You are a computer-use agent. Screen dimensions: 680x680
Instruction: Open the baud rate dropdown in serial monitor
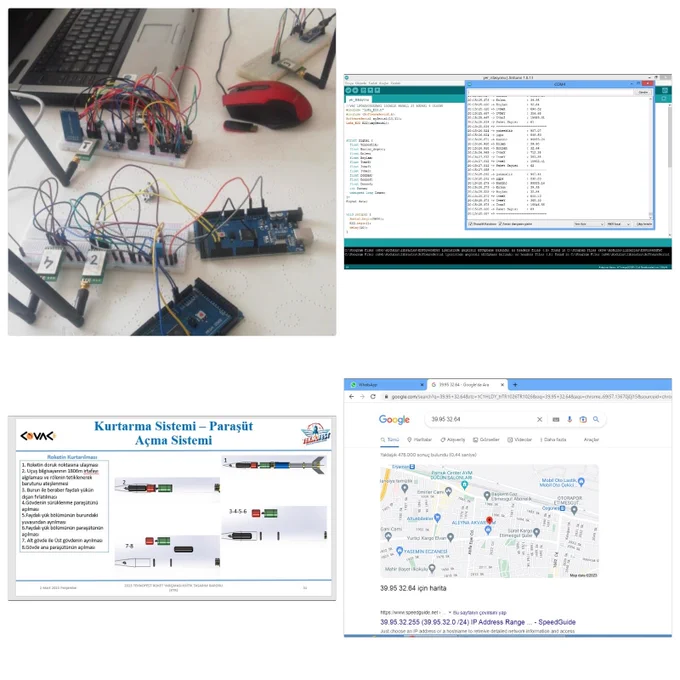click(618, 224)
